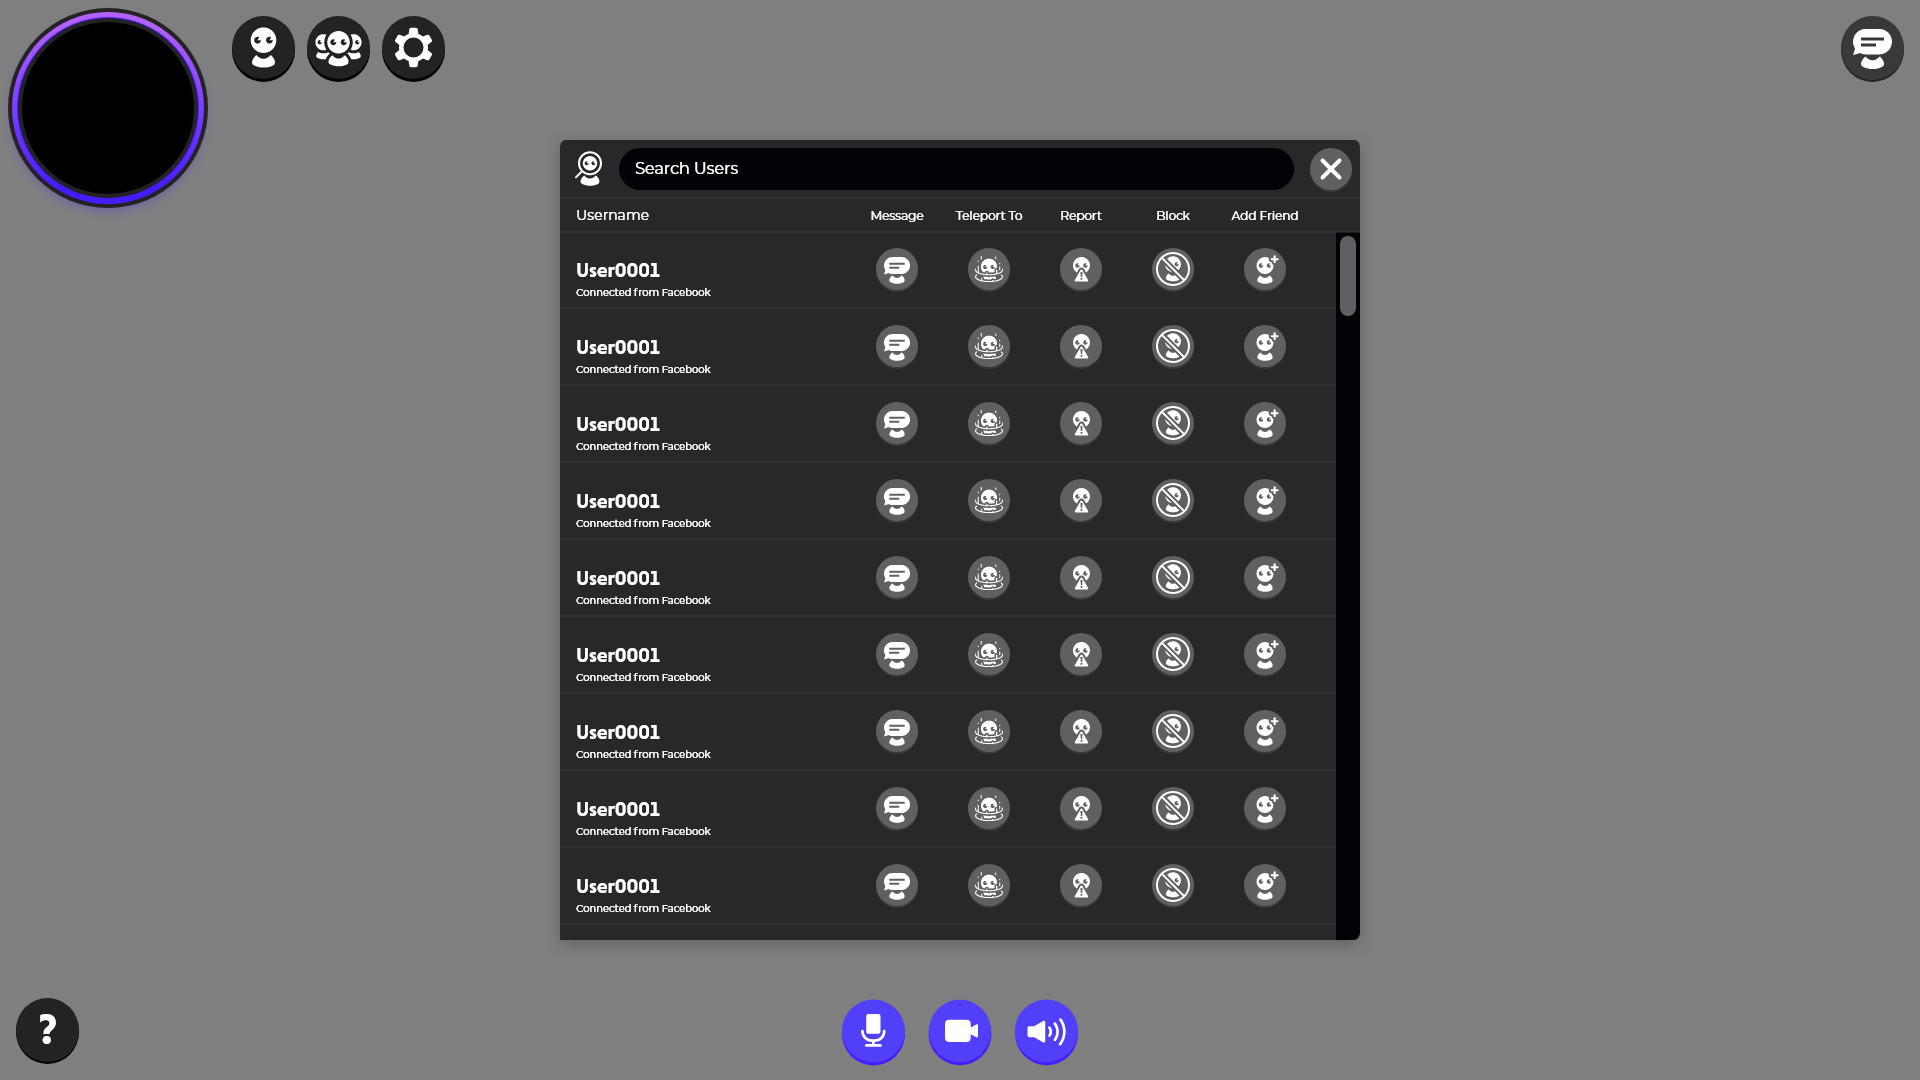Open the settings gear icon
This screenshot has height=1080, width=1920.
[x=413, y=48]
